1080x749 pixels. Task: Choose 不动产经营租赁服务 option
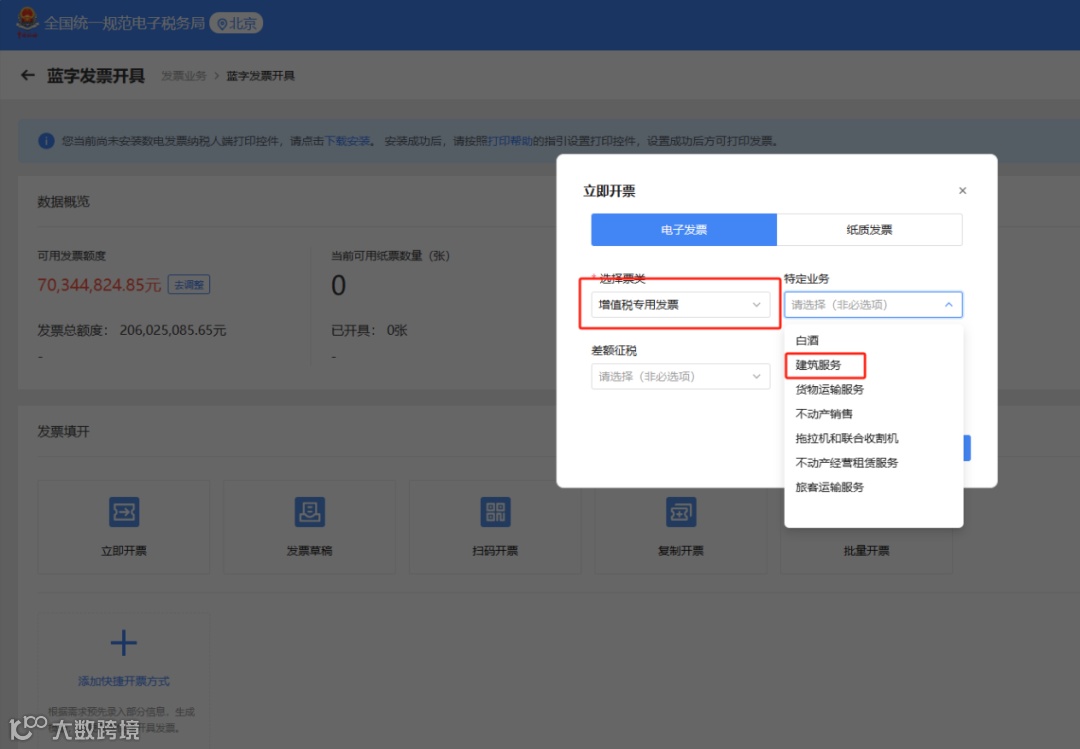[x=873, y=462]
